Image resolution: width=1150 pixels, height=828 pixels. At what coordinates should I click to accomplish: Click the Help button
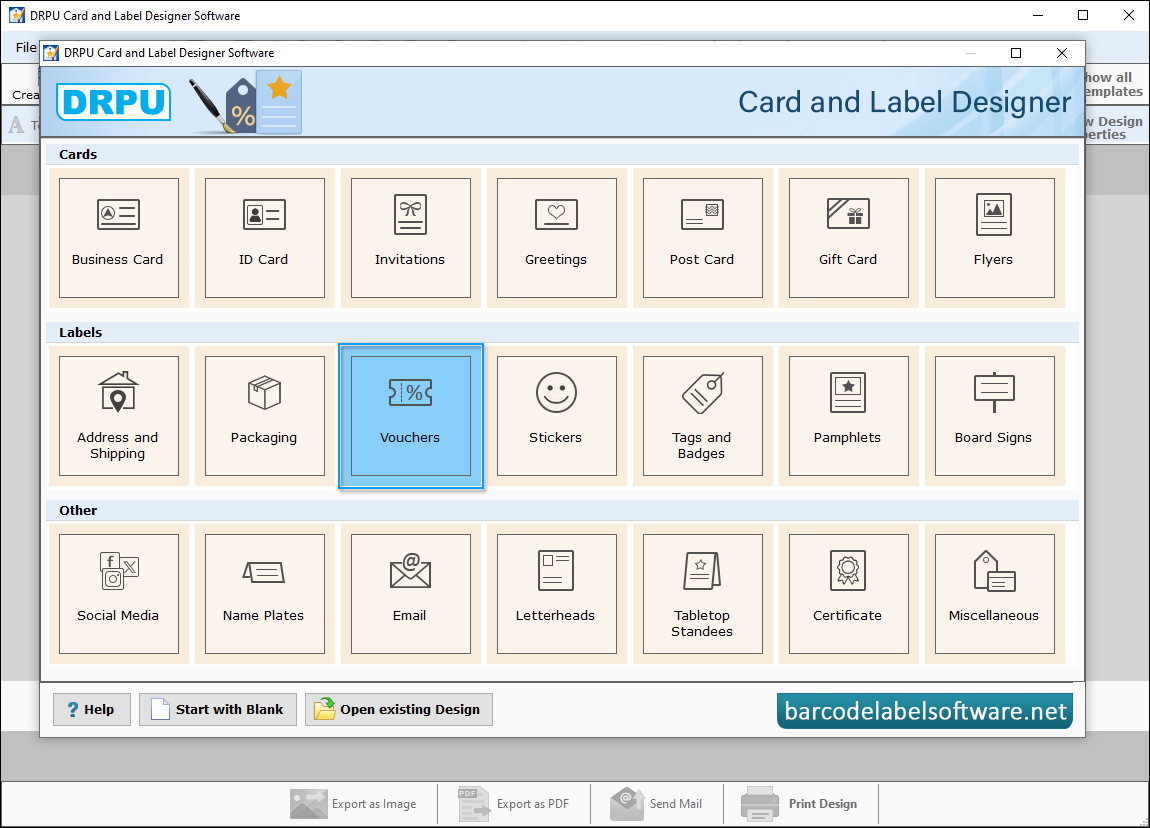pyautogui.click(x=92, y=709)
